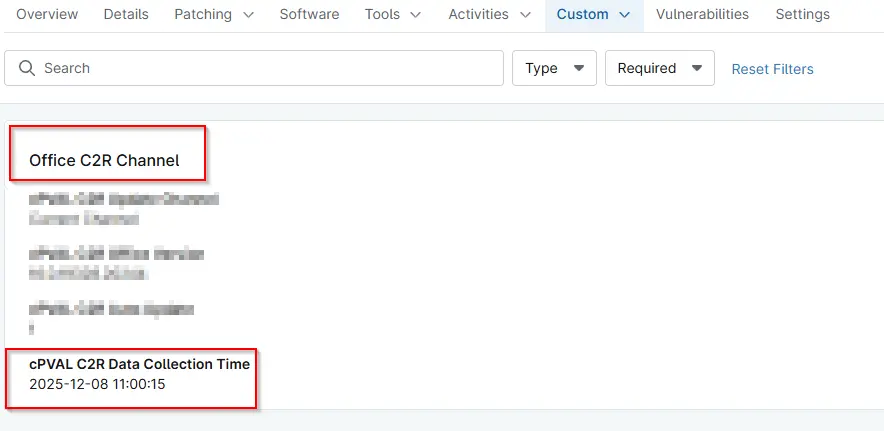Navigate to the Vulnerabilities tab
Image resolution: width=884 pixels, height=431 pixels.
click(x=702, y=14)
